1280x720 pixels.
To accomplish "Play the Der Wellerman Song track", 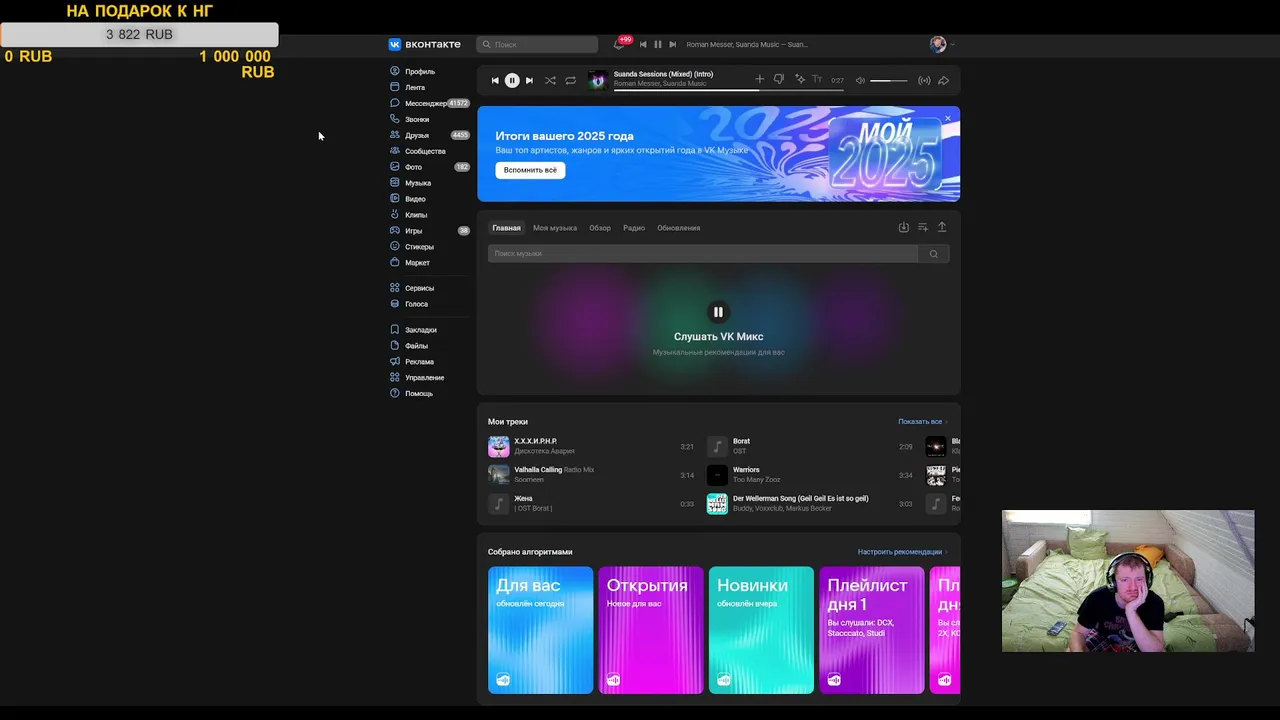I will tap(810, 503).
